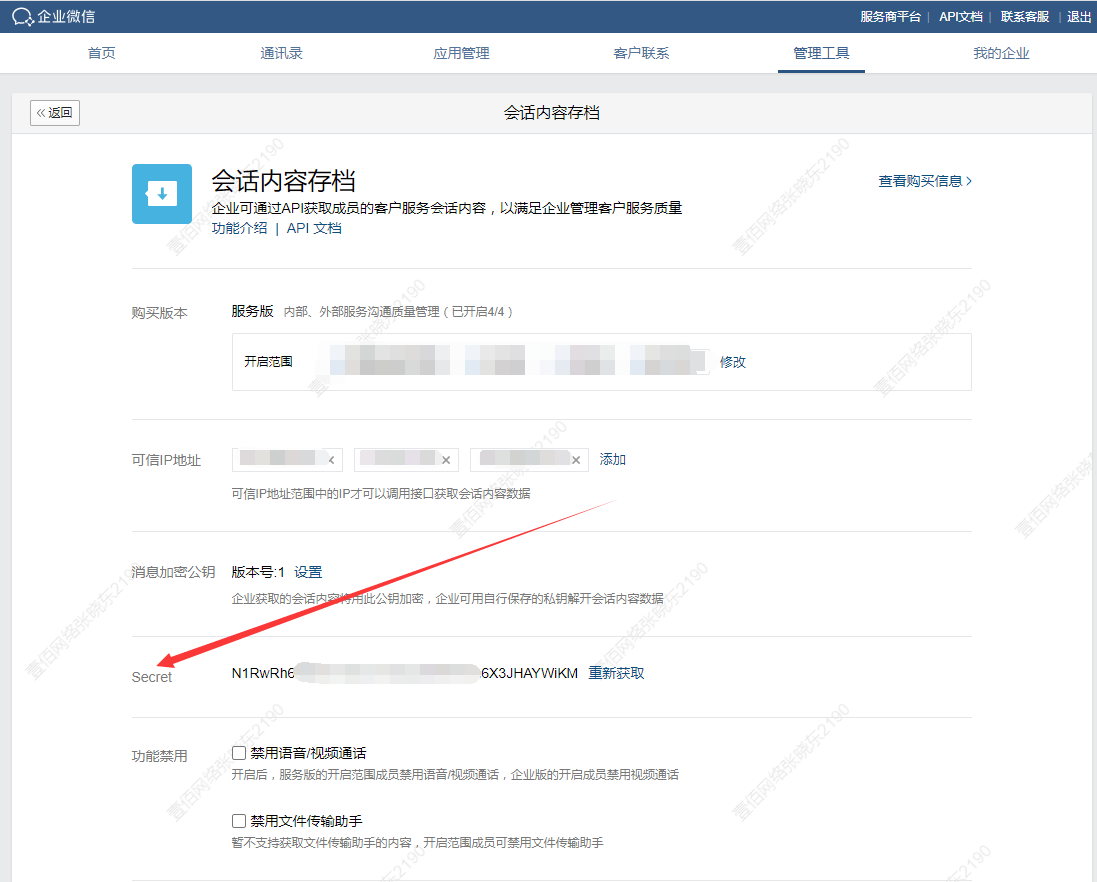Go to 我的企业 tab

[1001, 53]
